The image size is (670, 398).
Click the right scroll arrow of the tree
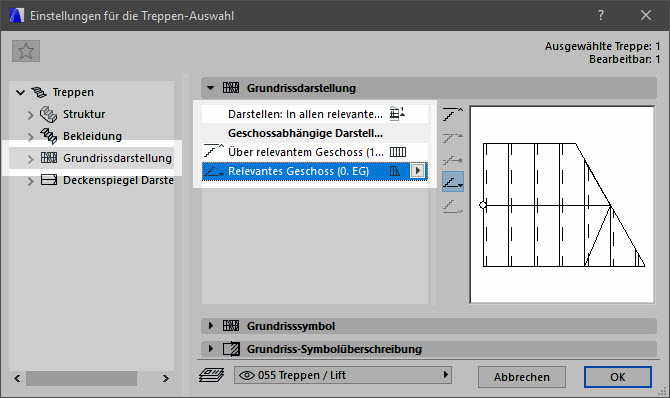(166, 378)
